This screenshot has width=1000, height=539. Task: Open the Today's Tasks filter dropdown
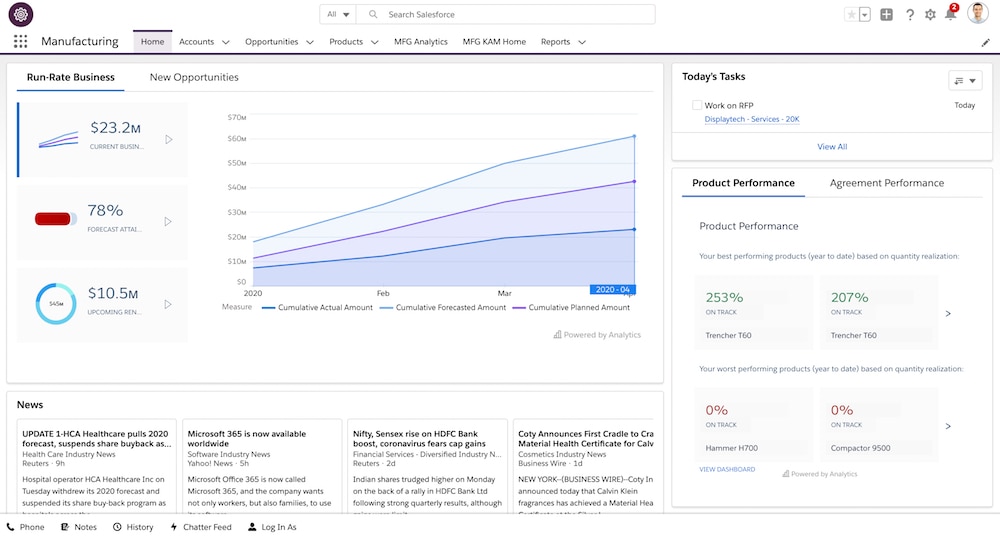pyautogui.click(x=965, y=81)
